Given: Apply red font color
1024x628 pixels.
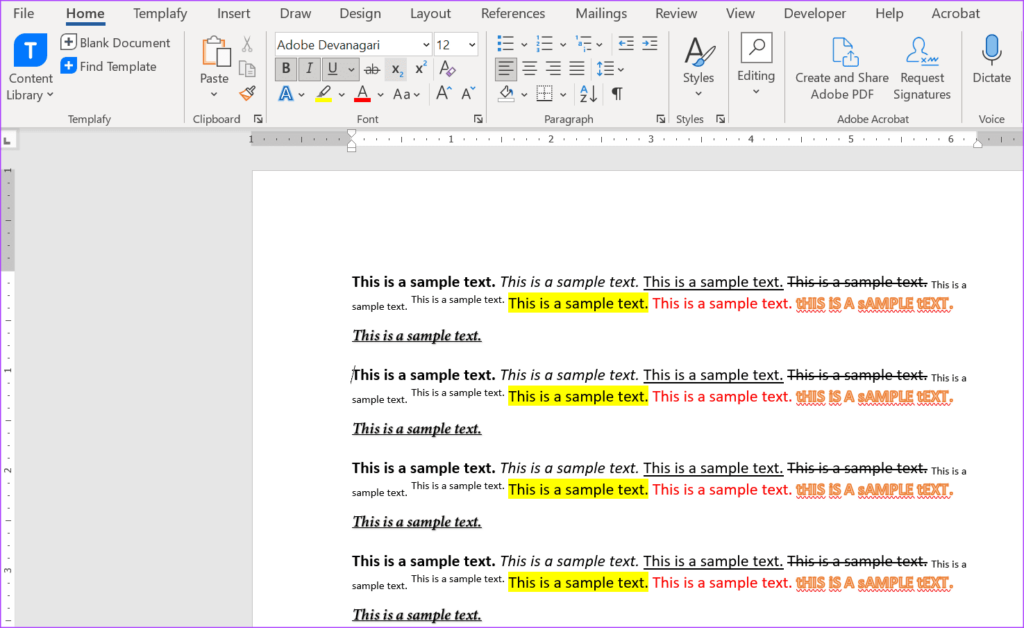Looking at the screenshot, I should point(362,93).
